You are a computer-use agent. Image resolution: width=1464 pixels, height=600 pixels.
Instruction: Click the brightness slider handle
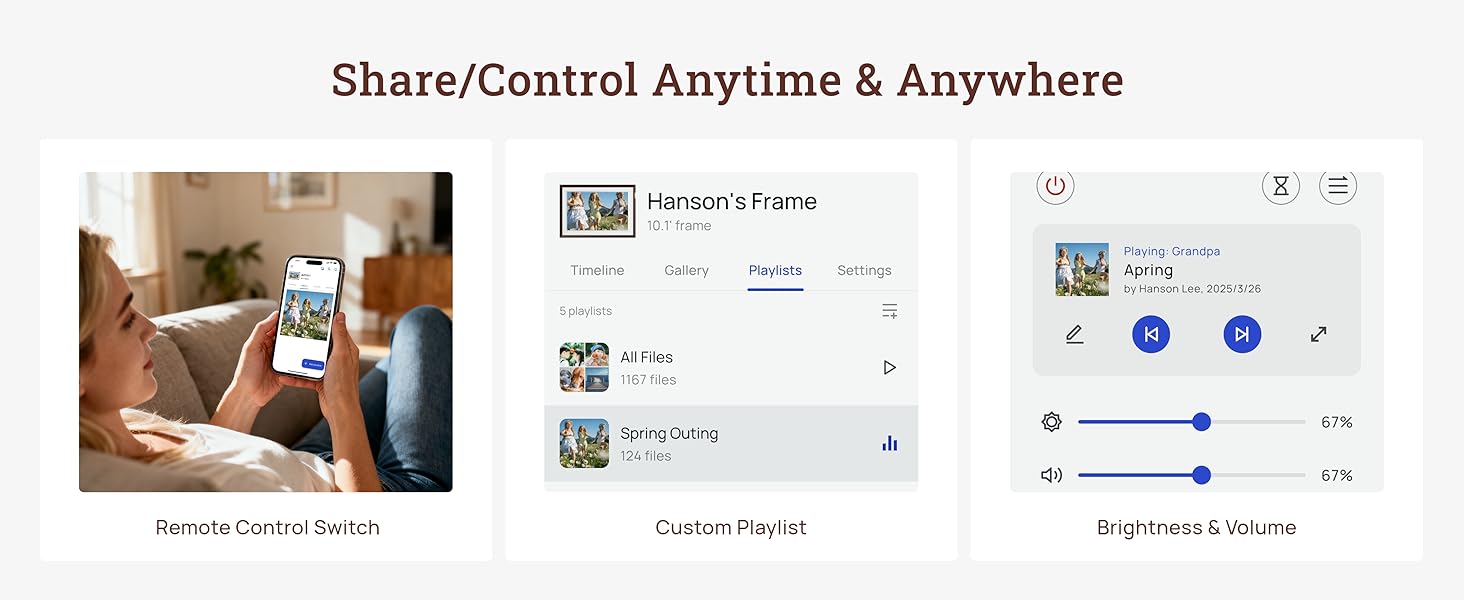click(1202, 422)
